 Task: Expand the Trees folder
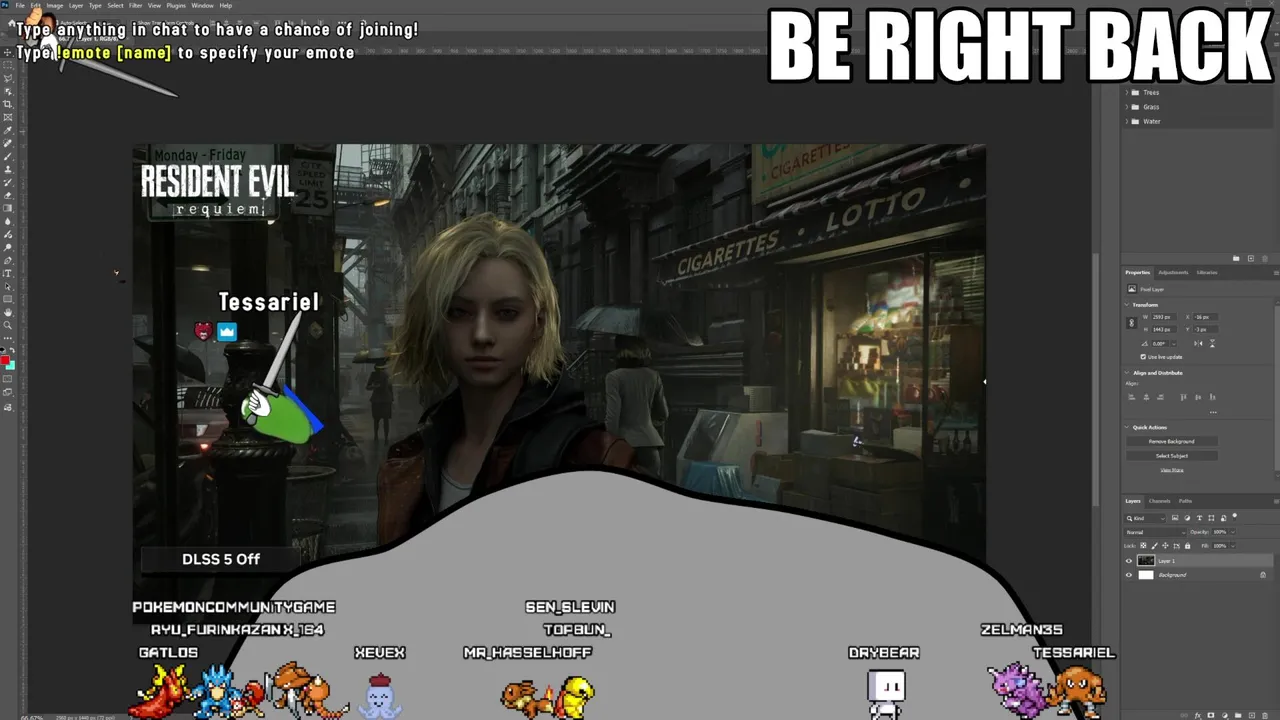click(1128, 92)
